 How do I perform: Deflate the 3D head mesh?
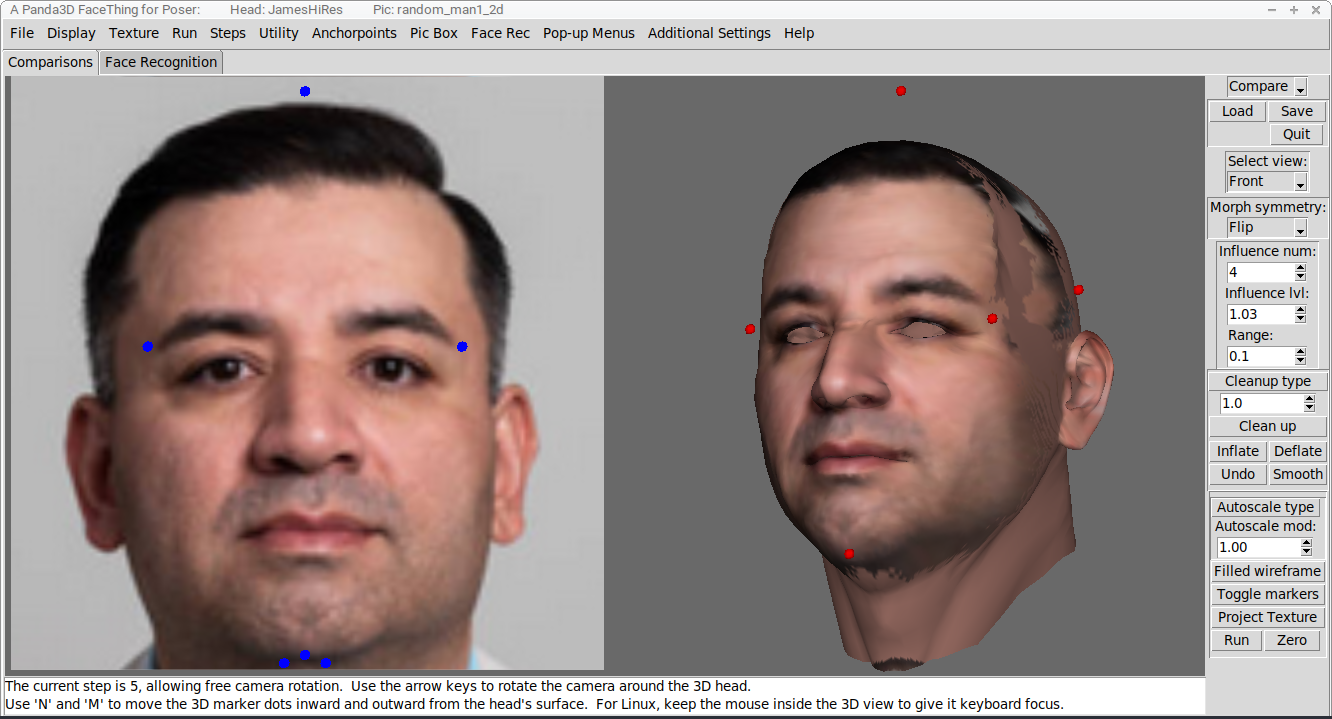(x=1298, y=451)
